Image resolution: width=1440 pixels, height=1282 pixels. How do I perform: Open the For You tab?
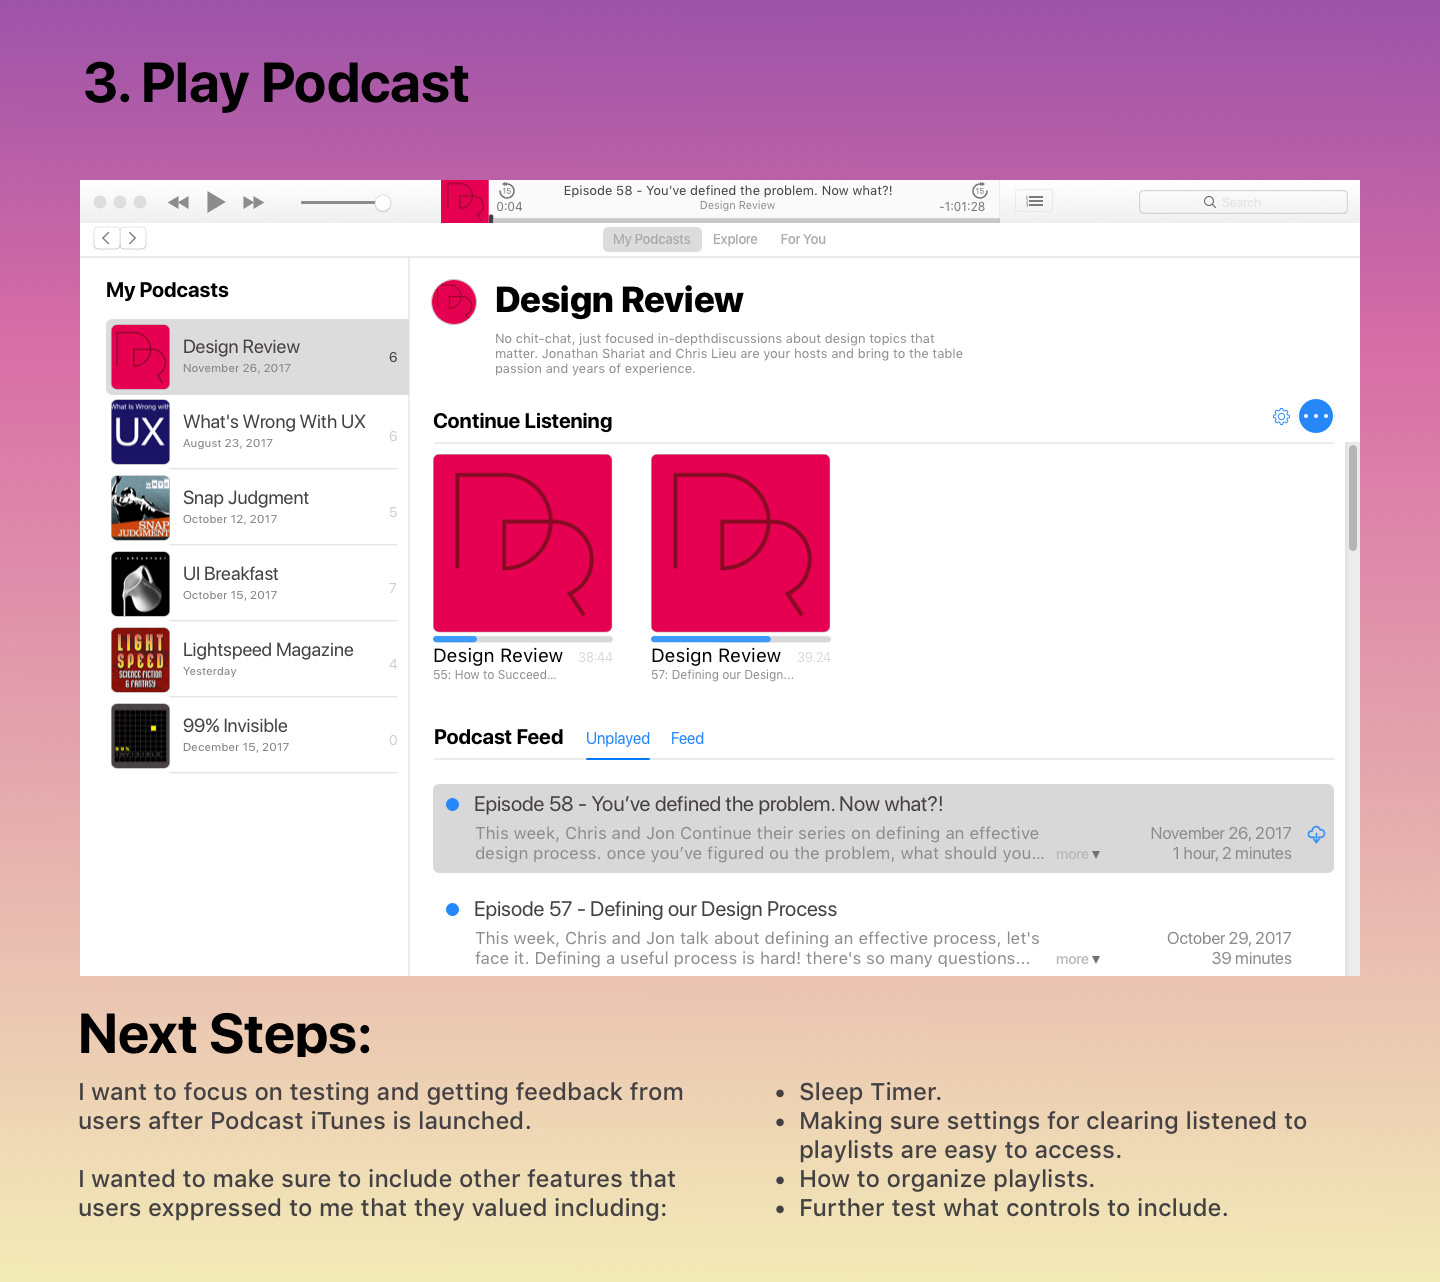[803, 239]
